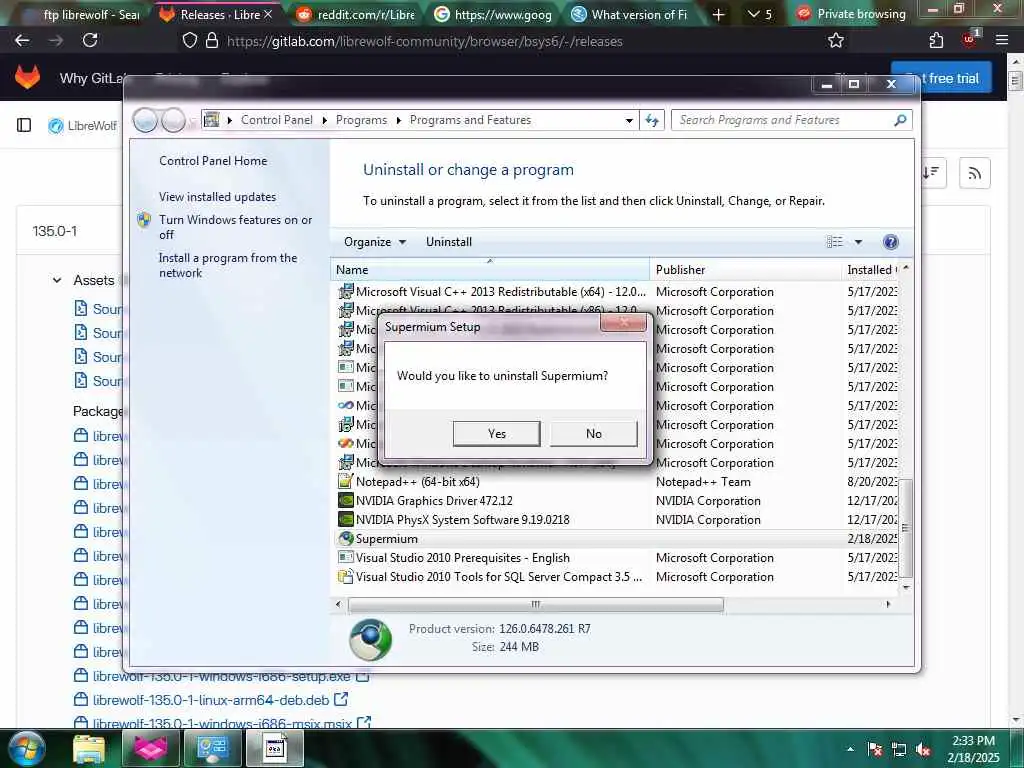Open Control Panel Home link
1024x768 pixels.
pyautogui.click(x=213, y=161)
